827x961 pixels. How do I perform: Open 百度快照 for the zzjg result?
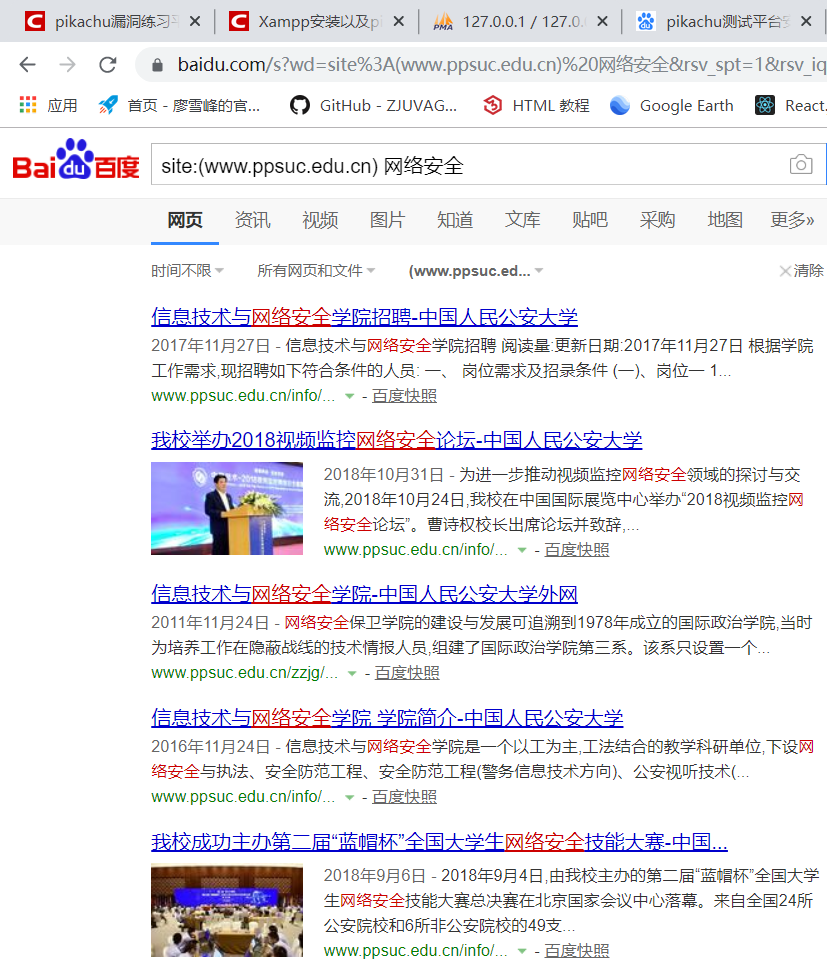(x=407, y=673)
